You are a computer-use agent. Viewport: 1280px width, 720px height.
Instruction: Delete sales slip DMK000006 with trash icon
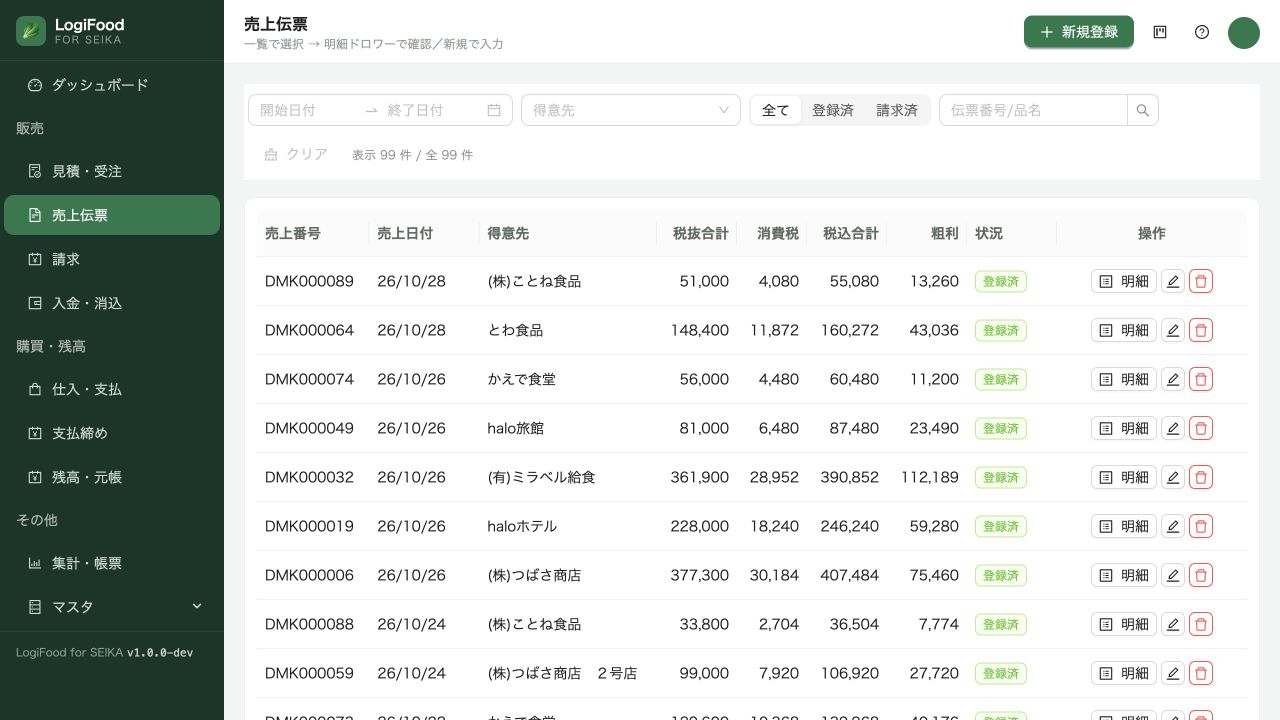pyautogui.click(x=1201, y=576)
